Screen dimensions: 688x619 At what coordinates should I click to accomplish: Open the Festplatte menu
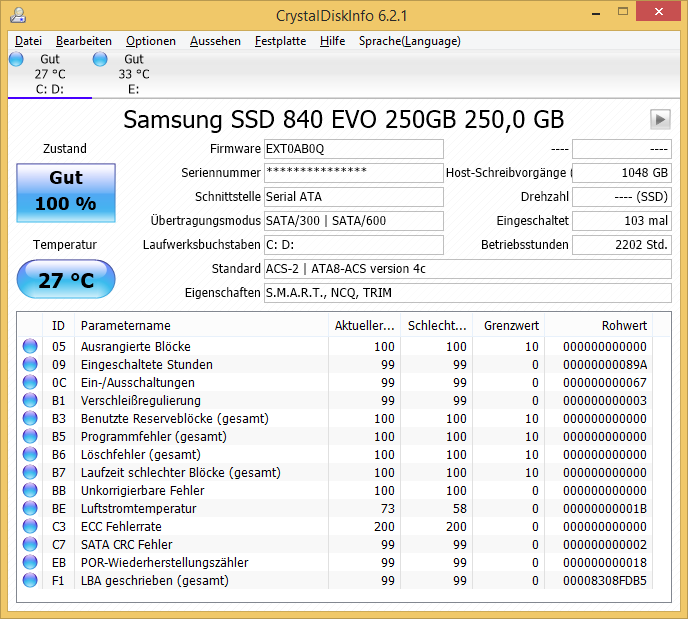[x=280, y=41]
